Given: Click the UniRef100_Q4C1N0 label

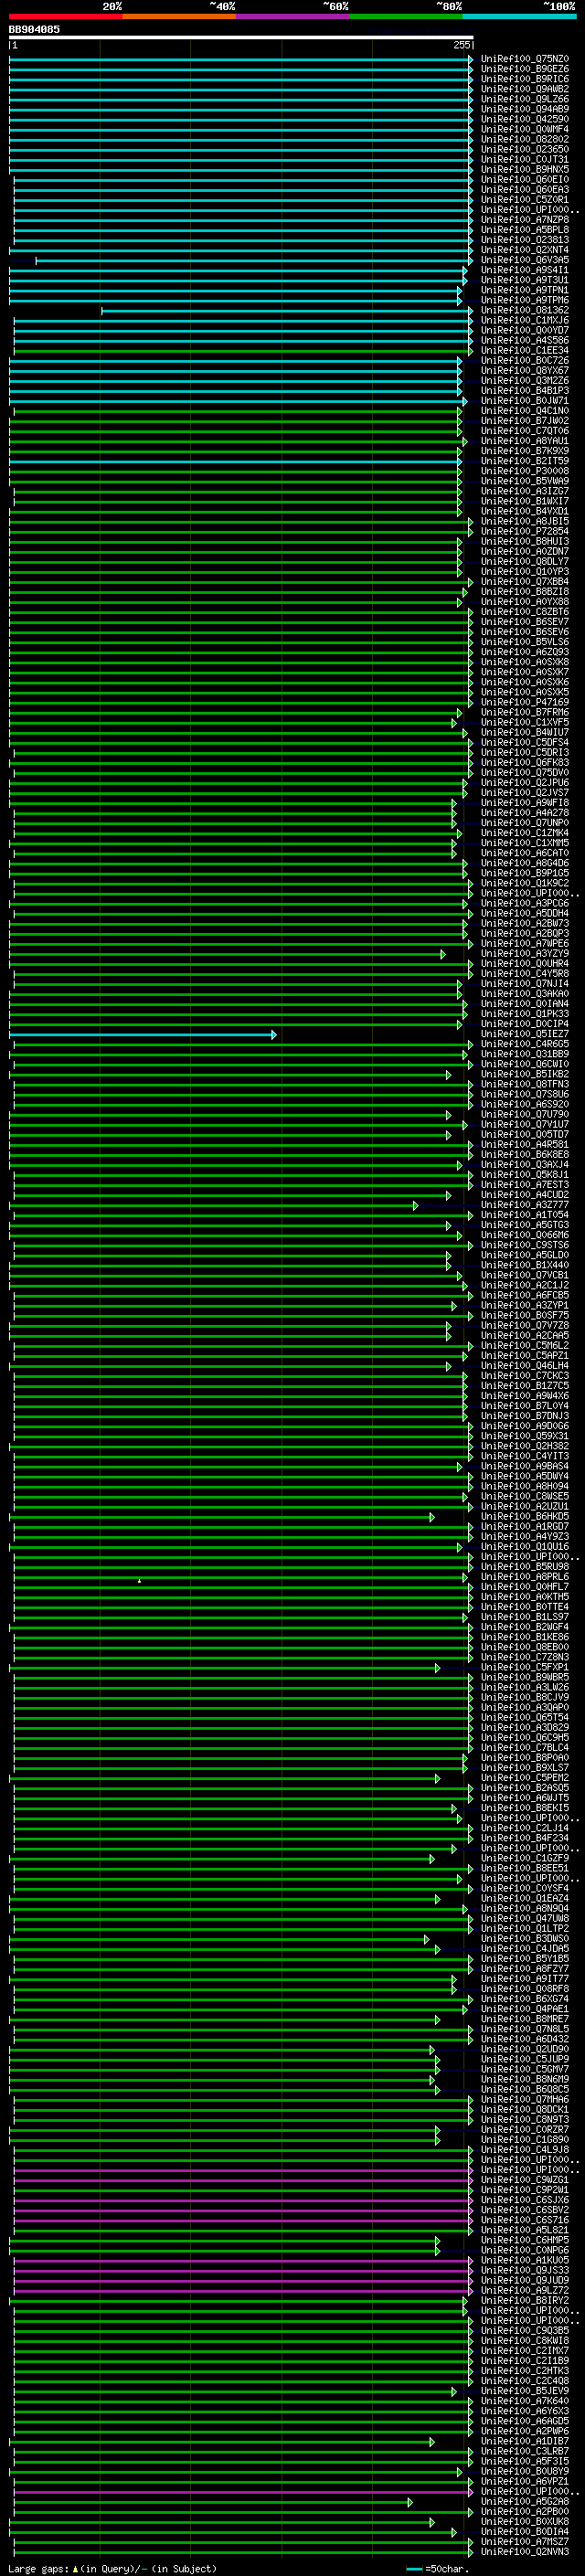Looking at the screenshot, I should (524, 411).
